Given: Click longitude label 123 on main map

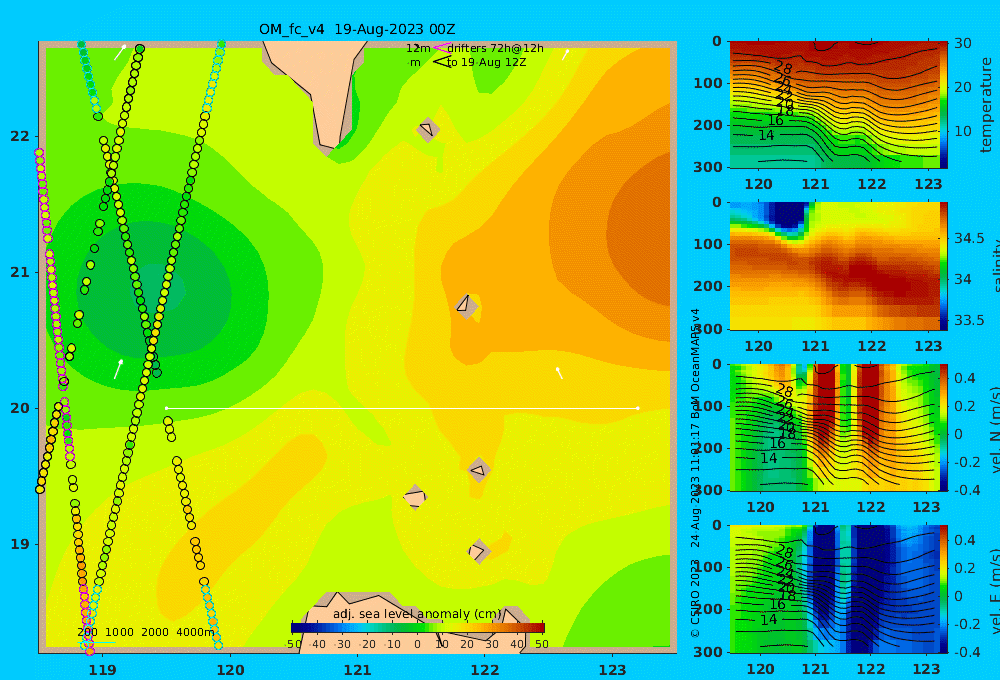Looking at the screenshot, I should [x=613, y=670].
